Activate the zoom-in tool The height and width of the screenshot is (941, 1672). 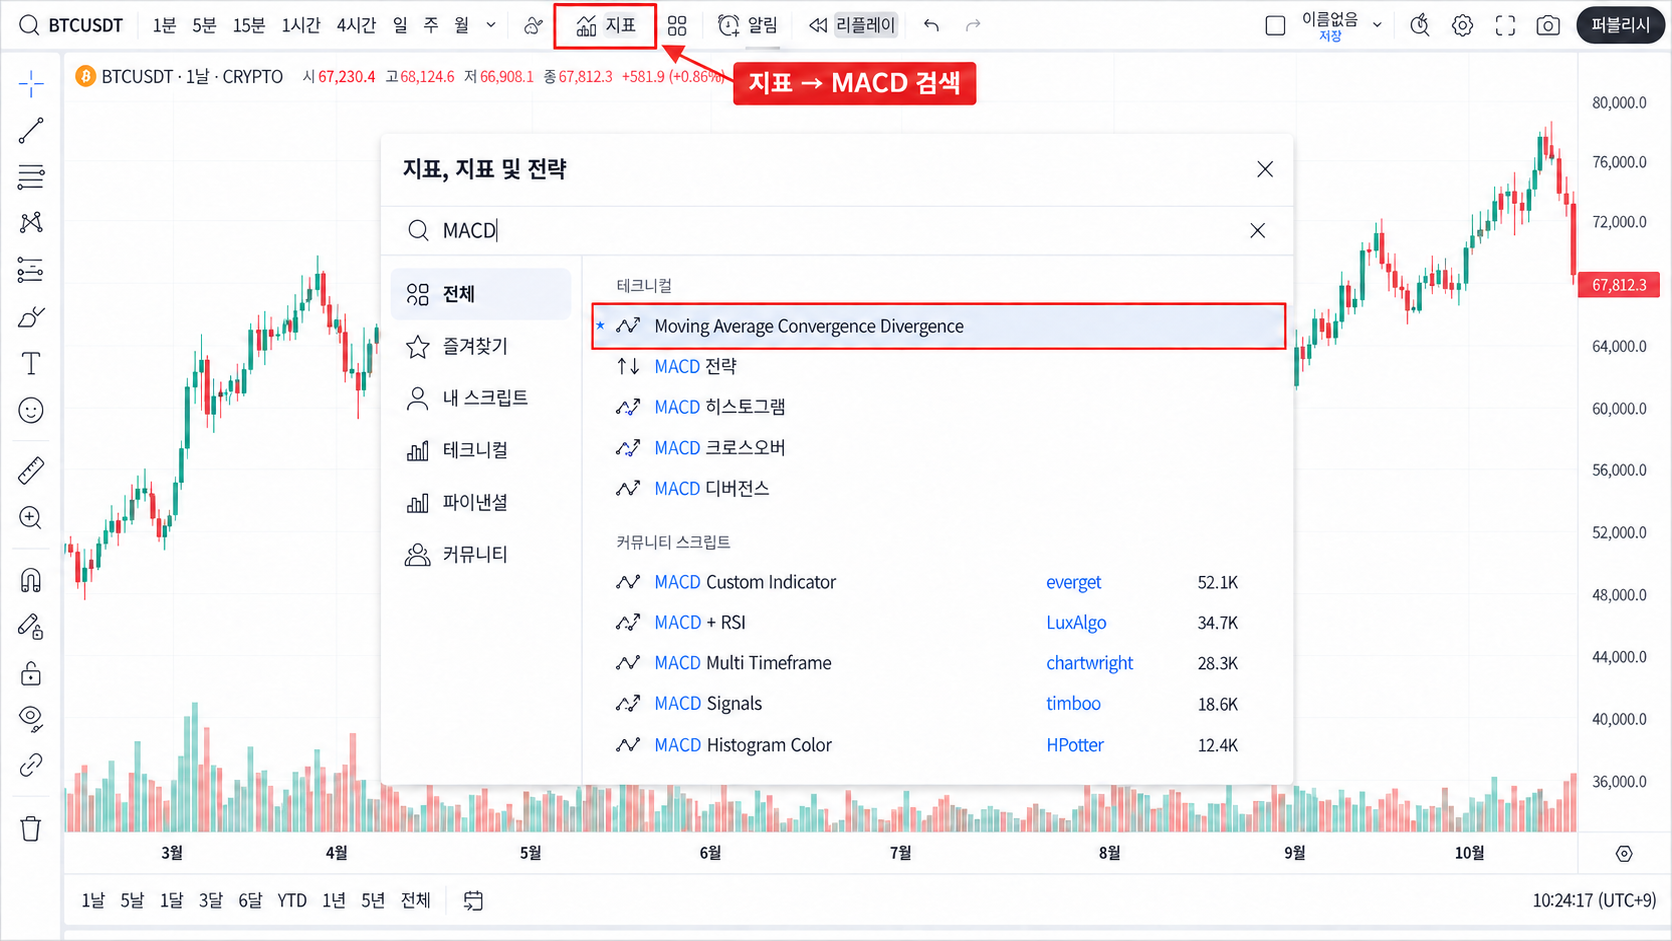31,518
